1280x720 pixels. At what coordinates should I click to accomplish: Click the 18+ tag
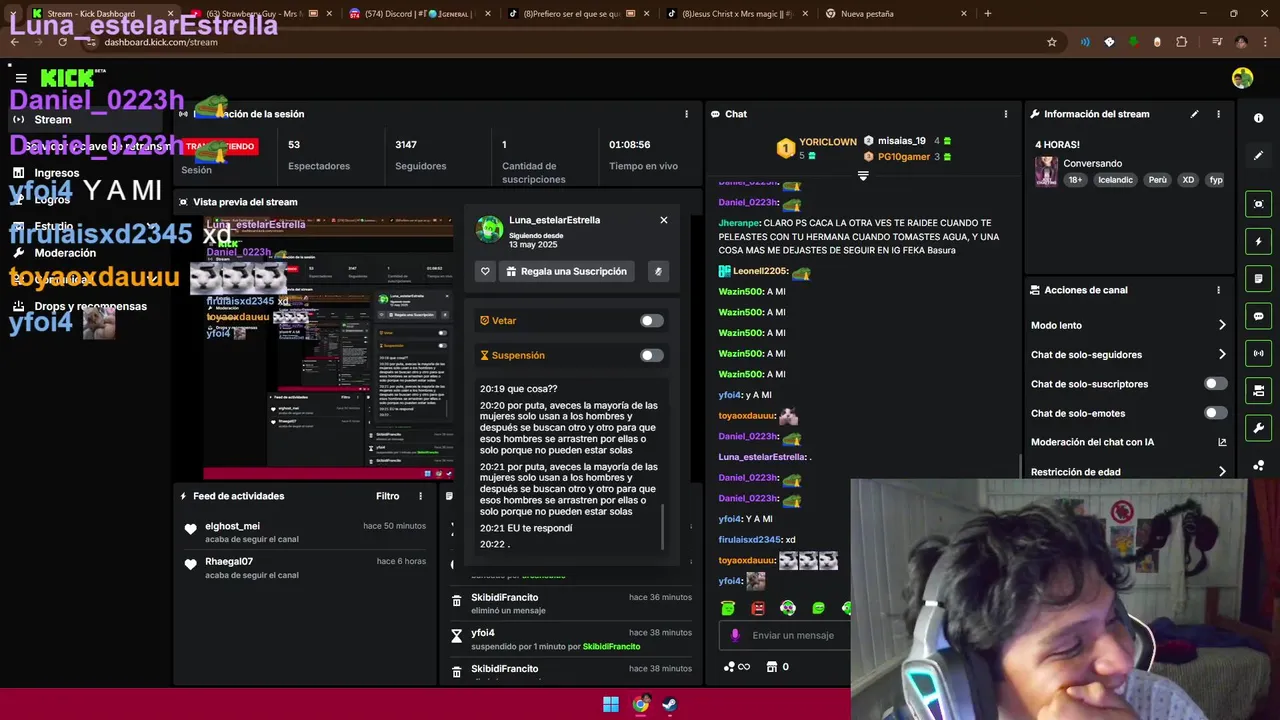[x=1075, y=180]
